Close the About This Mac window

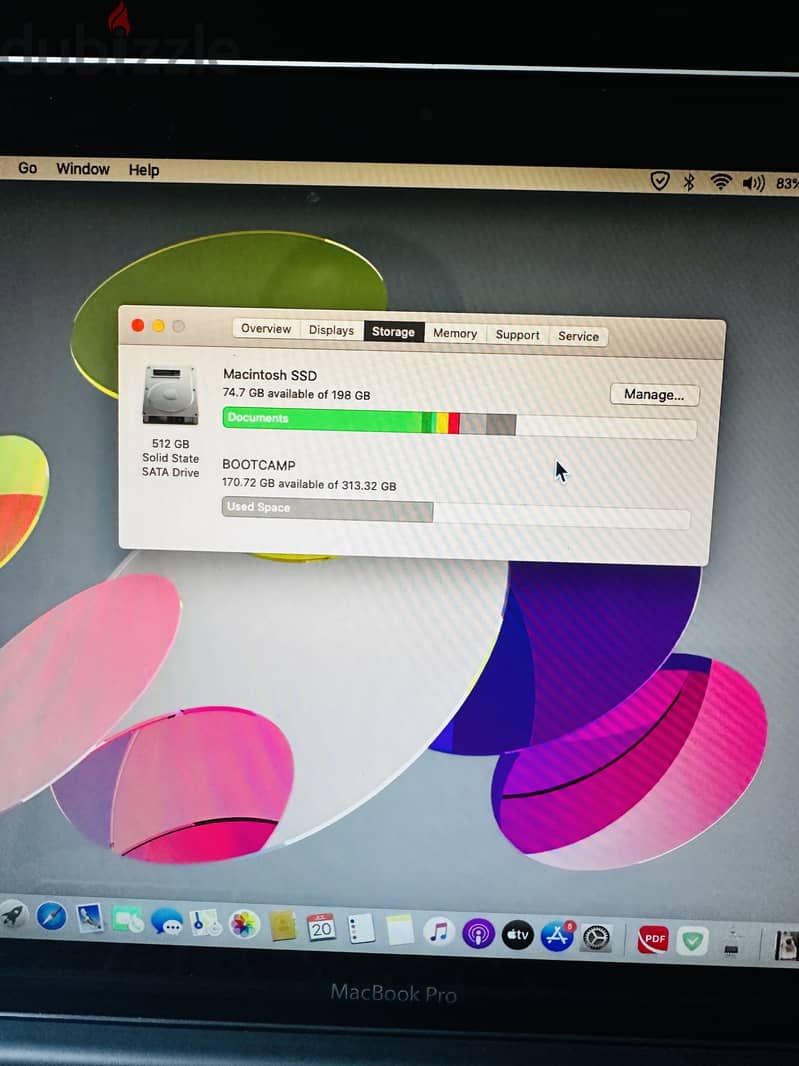137,326
